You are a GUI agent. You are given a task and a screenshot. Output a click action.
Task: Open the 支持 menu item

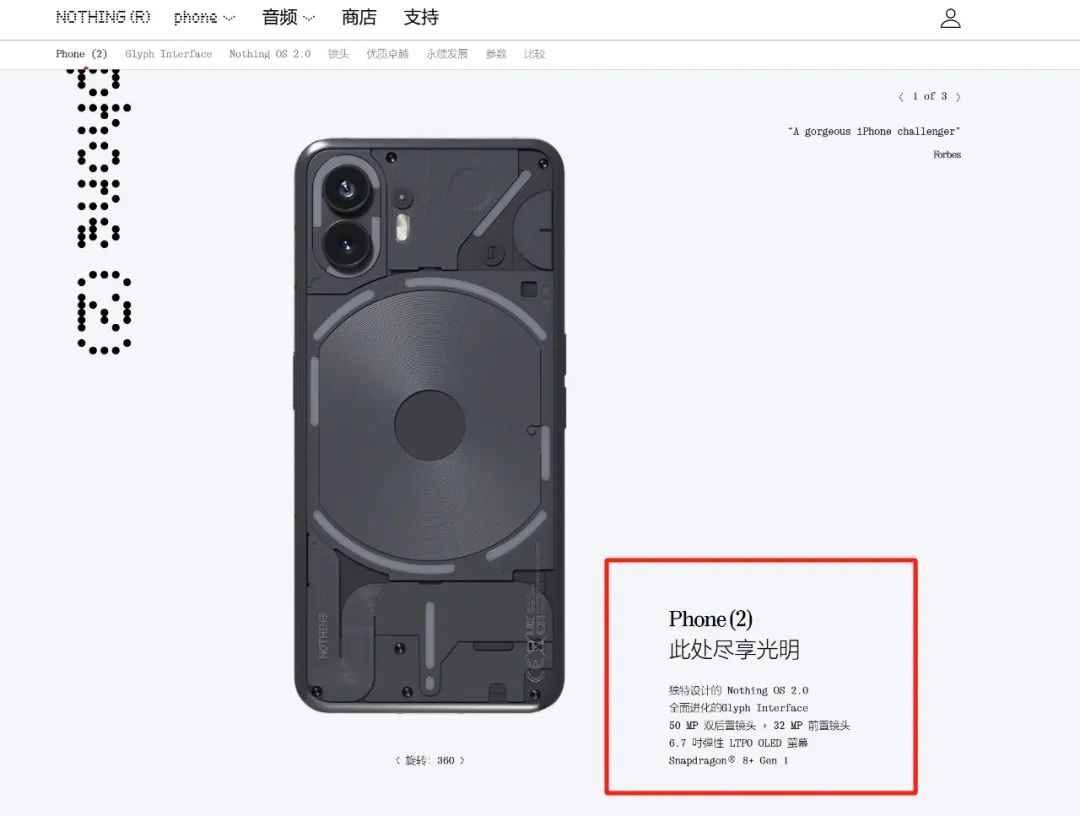[421, 17]
